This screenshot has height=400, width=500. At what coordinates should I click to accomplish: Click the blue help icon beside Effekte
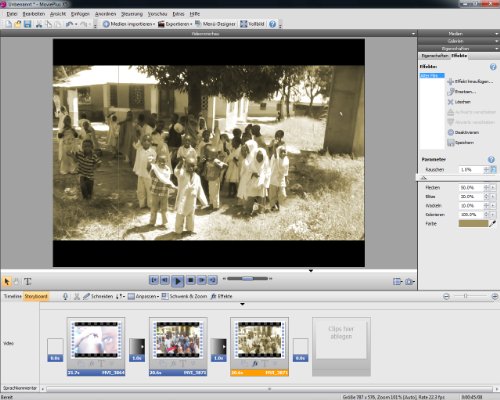[x=493, y=67]
